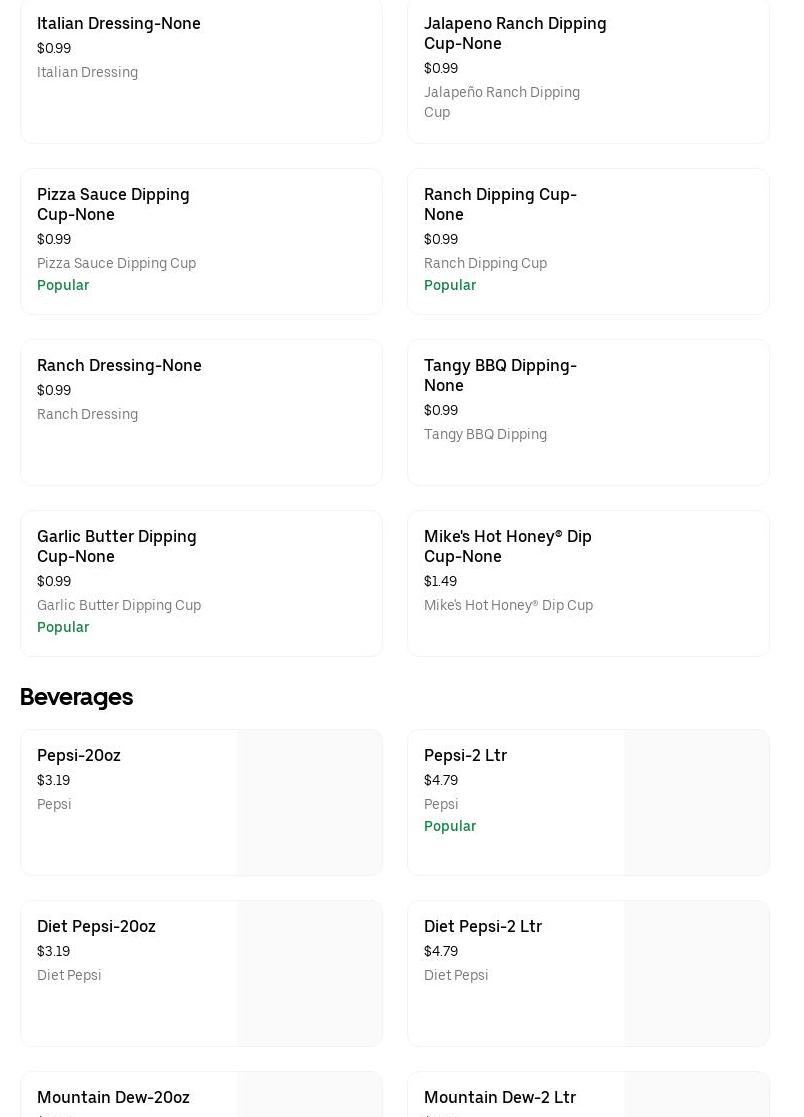Click the Pepsi-20oz product image placeholder
Viewport: 804px width, 1117px height.
coord(310,803)
